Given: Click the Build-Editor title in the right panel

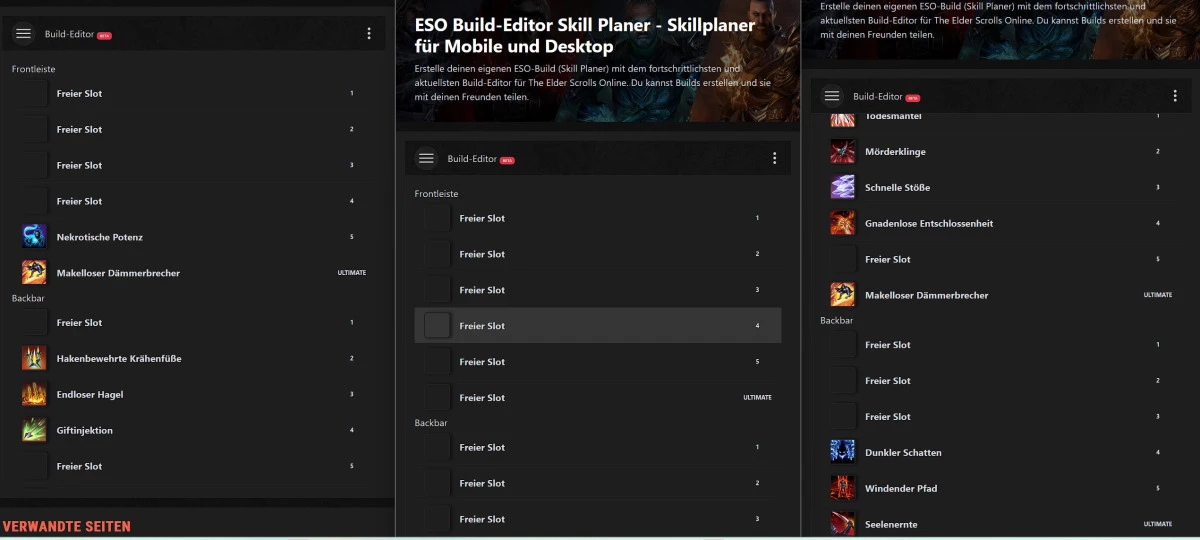Looking at the screenshot, I should 878,97.
